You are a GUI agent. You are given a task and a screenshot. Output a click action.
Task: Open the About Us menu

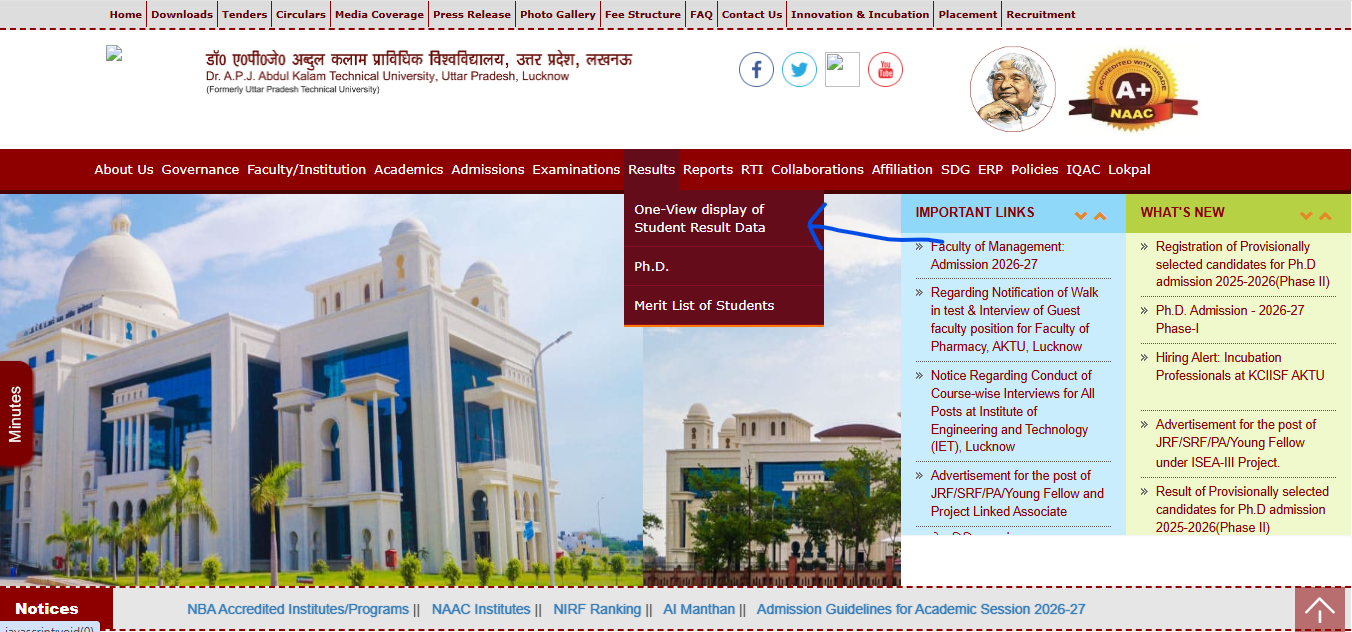124,169
